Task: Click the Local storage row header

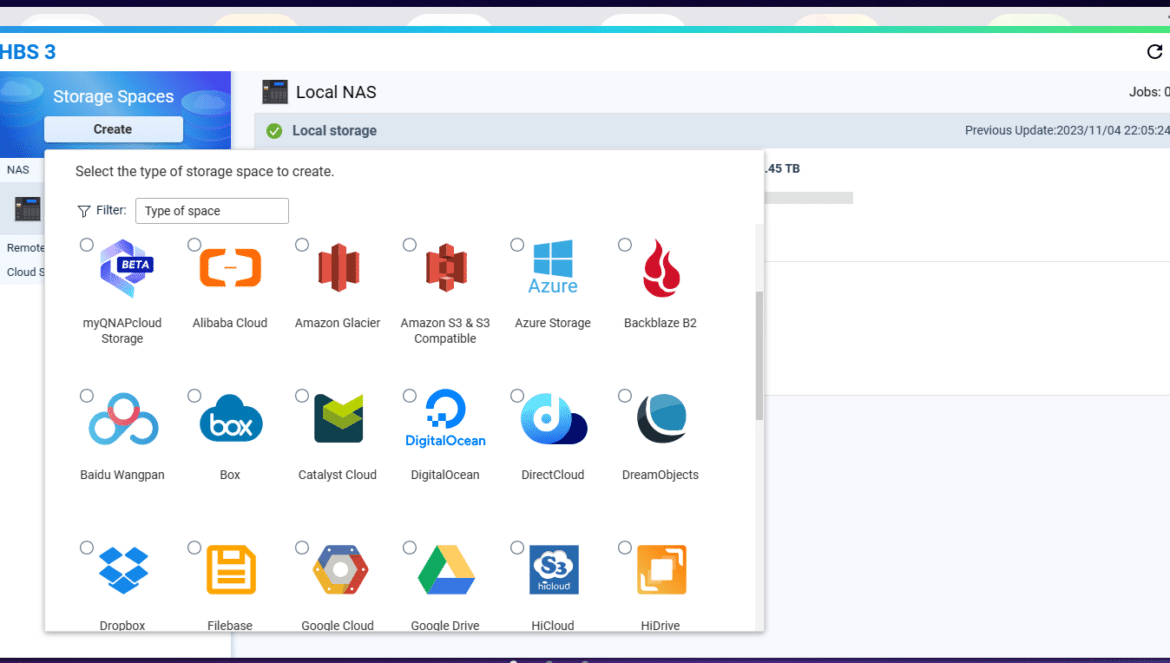Action: [x=712, y=131]
